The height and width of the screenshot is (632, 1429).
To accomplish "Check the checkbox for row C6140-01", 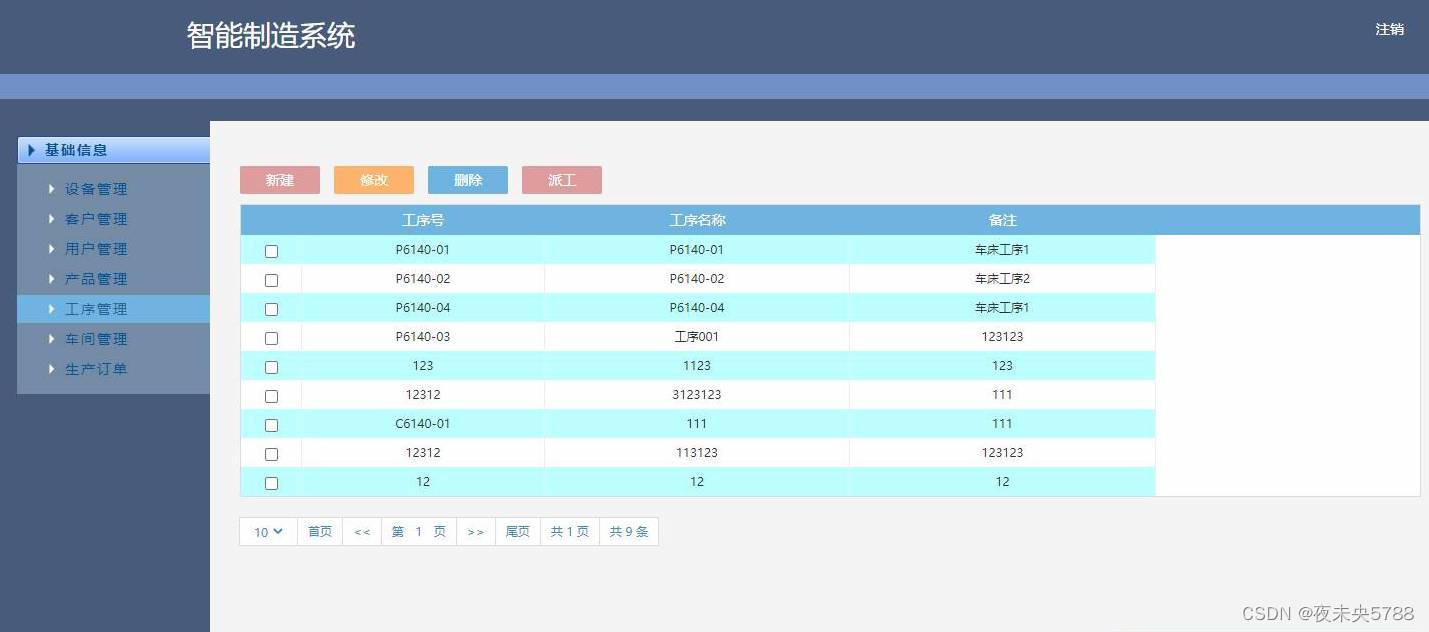I will point(271,425).
